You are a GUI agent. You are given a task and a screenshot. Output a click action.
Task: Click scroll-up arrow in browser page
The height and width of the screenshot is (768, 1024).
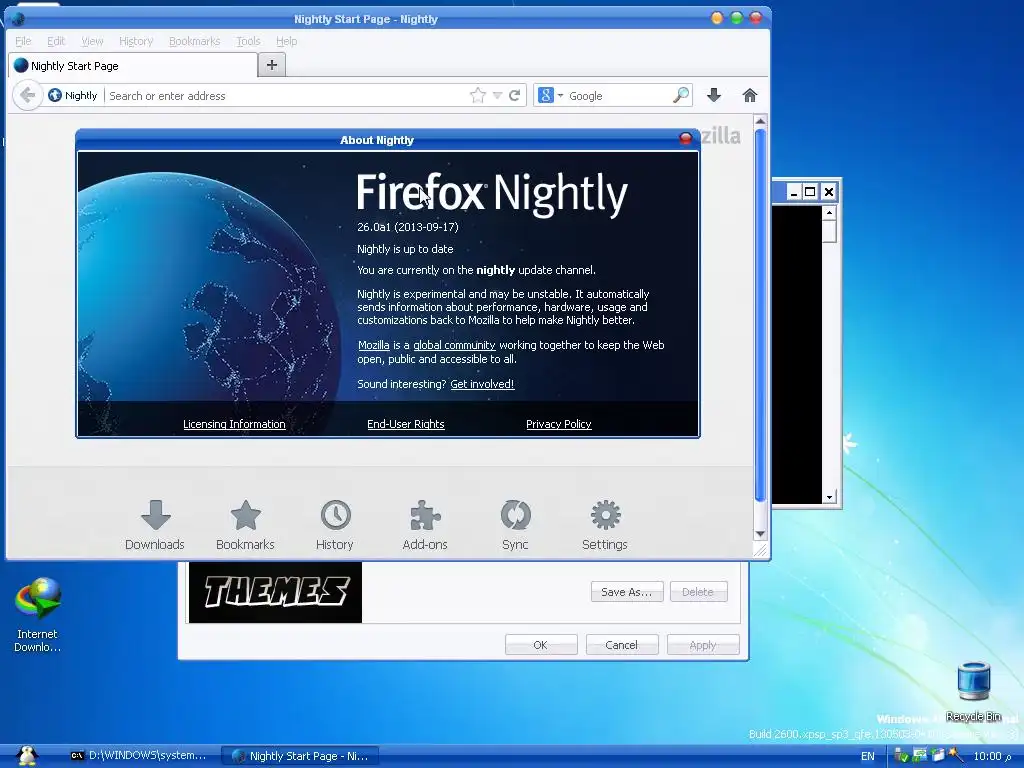click(x=760, y=121)
